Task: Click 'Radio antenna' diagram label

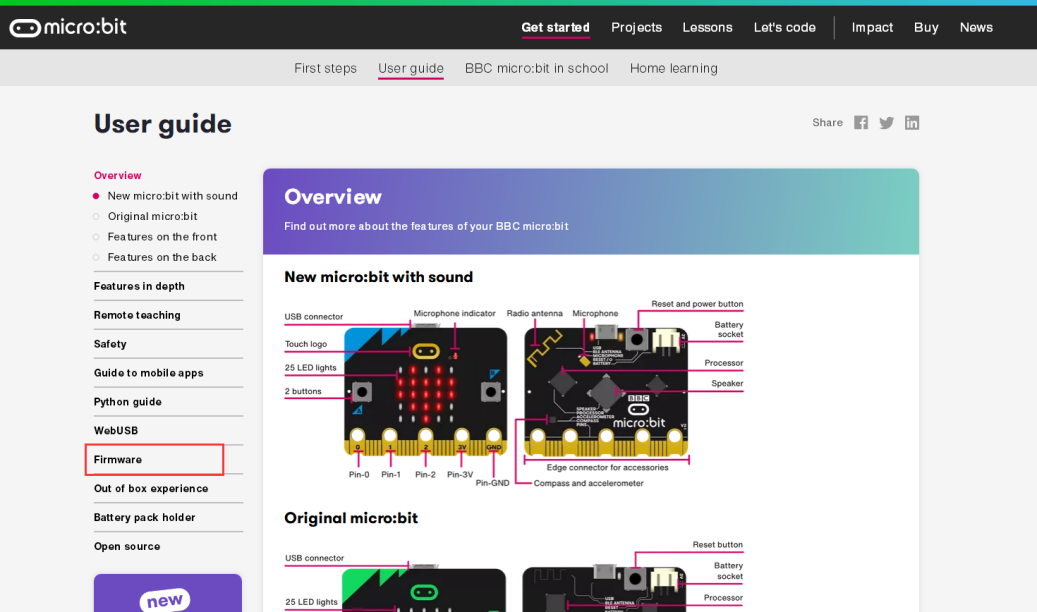Action: 534,314
